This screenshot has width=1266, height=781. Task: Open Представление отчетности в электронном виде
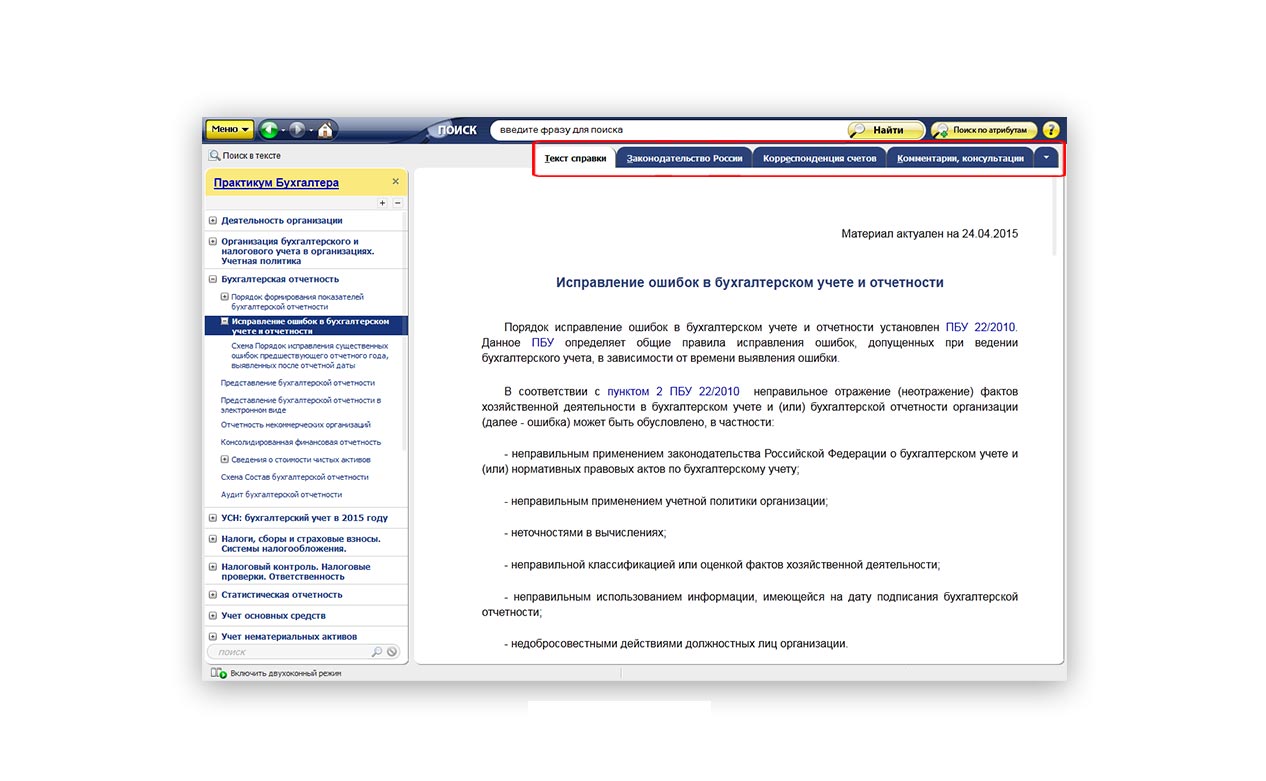coord(301,405)
